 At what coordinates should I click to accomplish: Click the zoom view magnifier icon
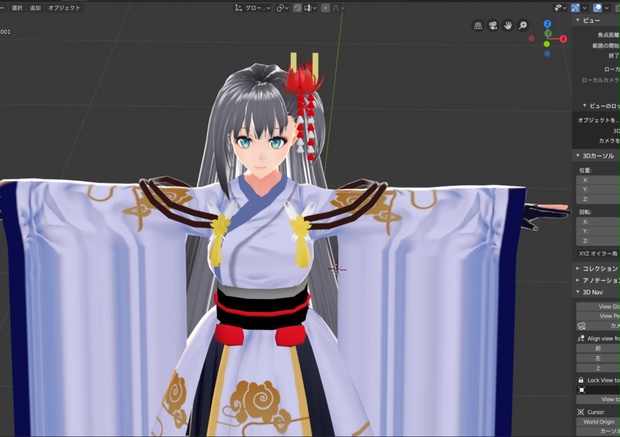tap(523, 26)
